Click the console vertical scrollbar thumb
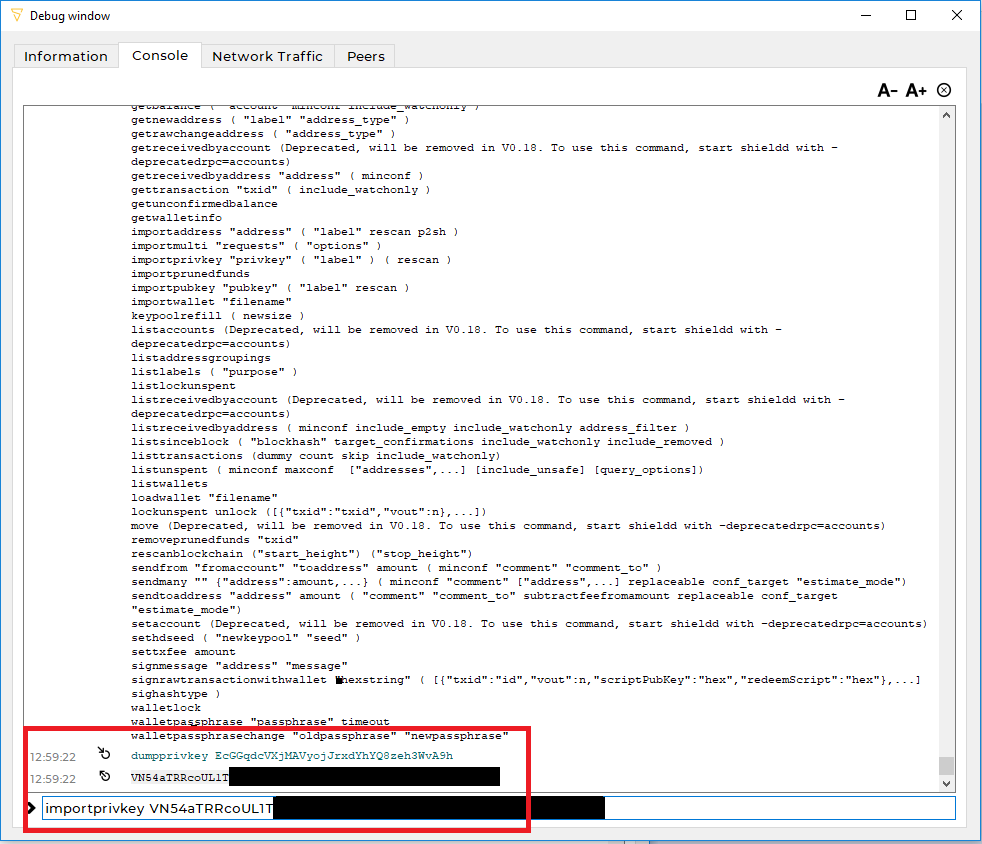 [x=946, y=766]
